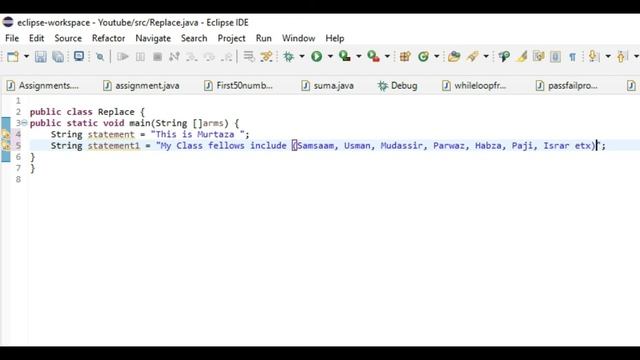640x360 pixels.
Task: Click the warning marker on line 4
Action: (x=6, y=134)
